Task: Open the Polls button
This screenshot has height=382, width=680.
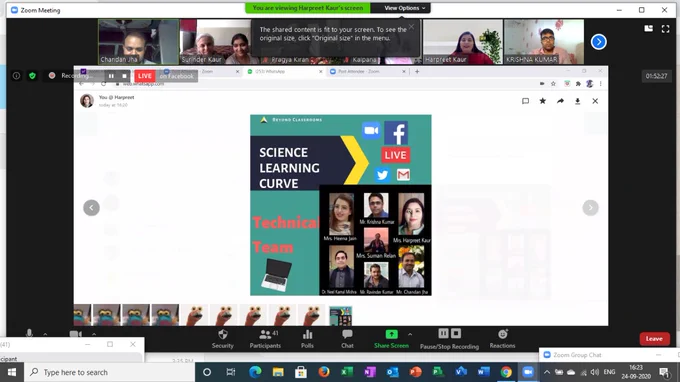Action: (x=307, y=339)
